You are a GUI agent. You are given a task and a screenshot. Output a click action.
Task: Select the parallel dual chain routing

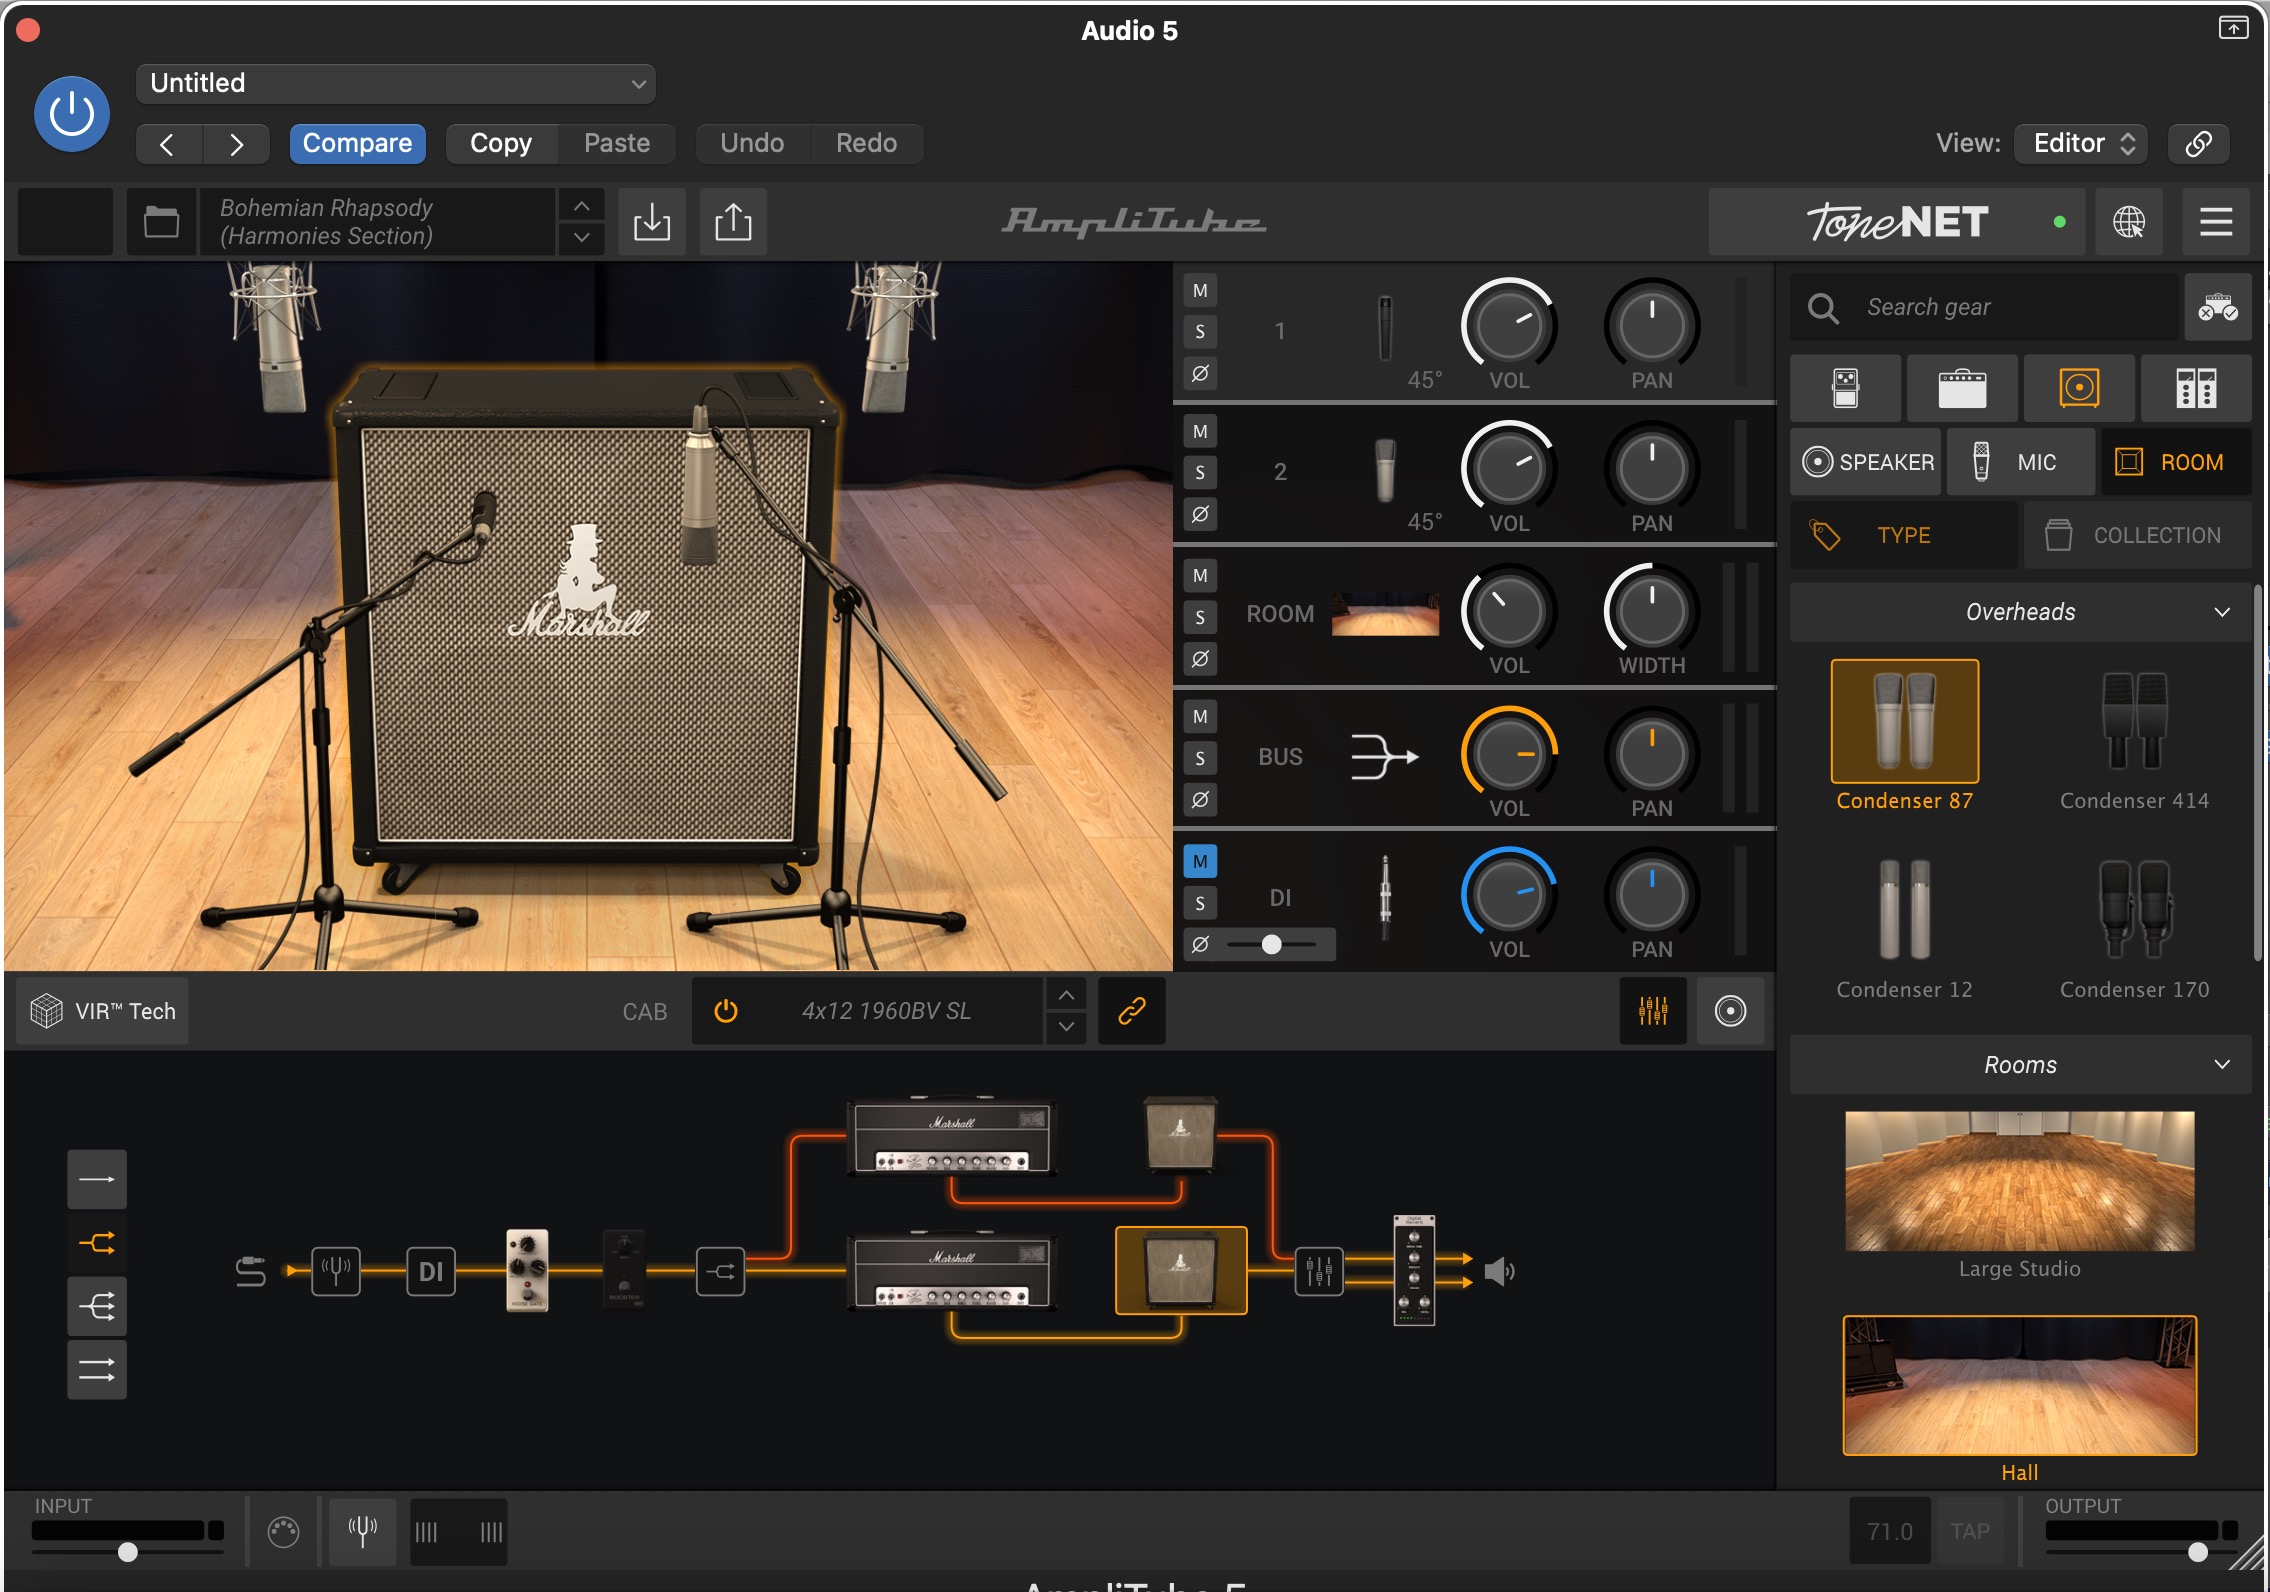(x=97, y=1370)
